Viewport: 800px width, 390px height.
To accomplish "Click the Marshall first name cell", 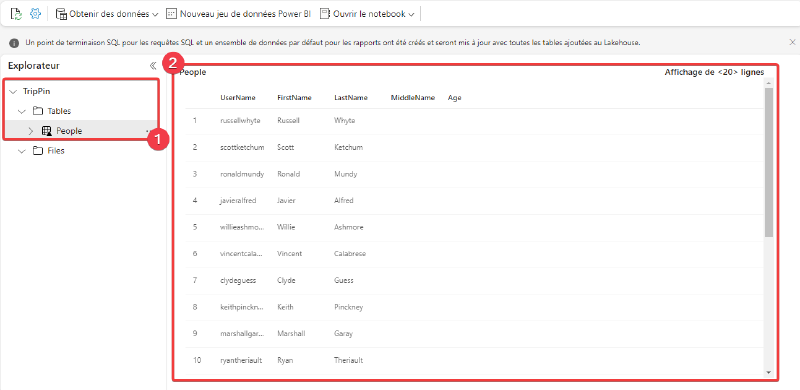I will click(x=291, y=334).
